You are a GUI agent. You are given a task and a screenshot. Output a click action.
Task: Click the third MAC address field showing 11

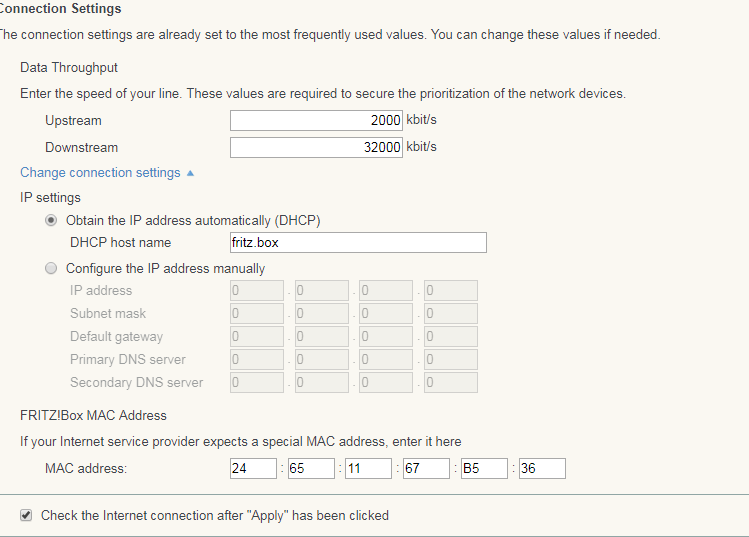tap(367, 468)
